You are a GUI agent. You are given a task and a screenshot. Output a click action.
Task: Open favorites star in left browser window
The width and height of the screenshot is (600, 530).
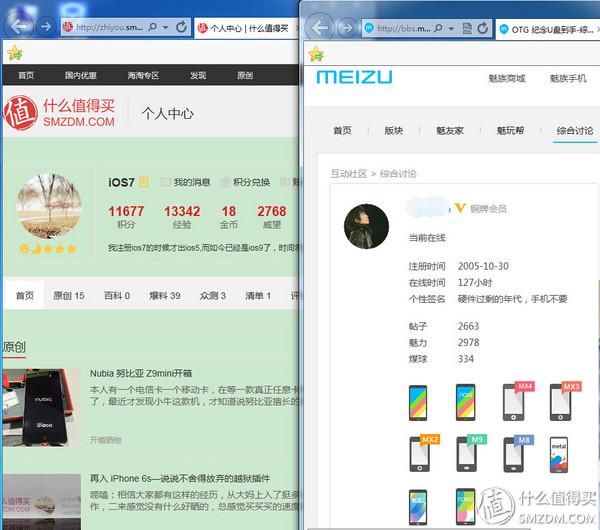pyautogui.click(x=15, y=53)
